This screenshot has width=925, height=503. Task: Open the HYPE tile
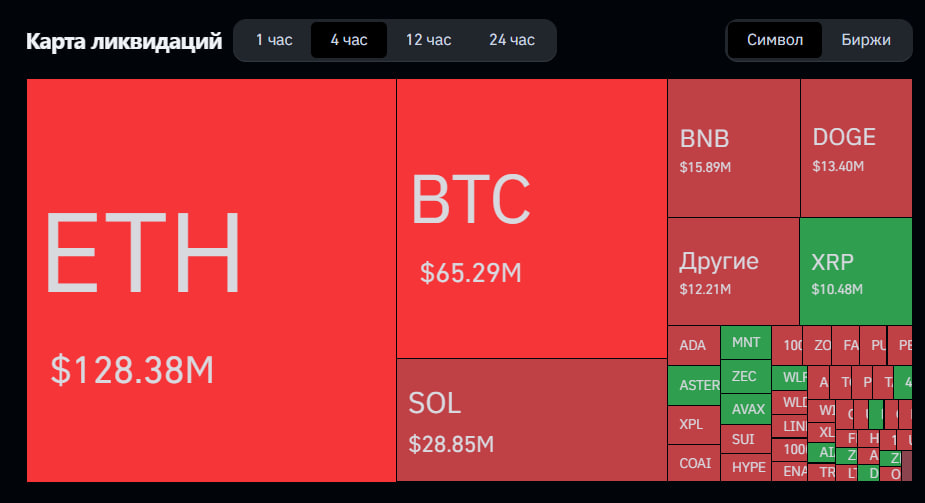pyautogui.click(x=746, y=467)
